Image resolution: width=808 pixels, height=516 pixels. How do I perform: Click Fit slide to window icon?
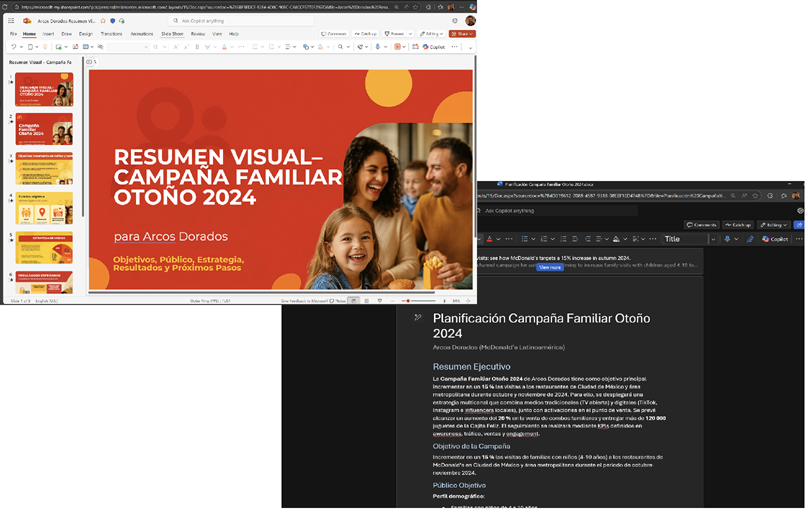tap(468, 301)
